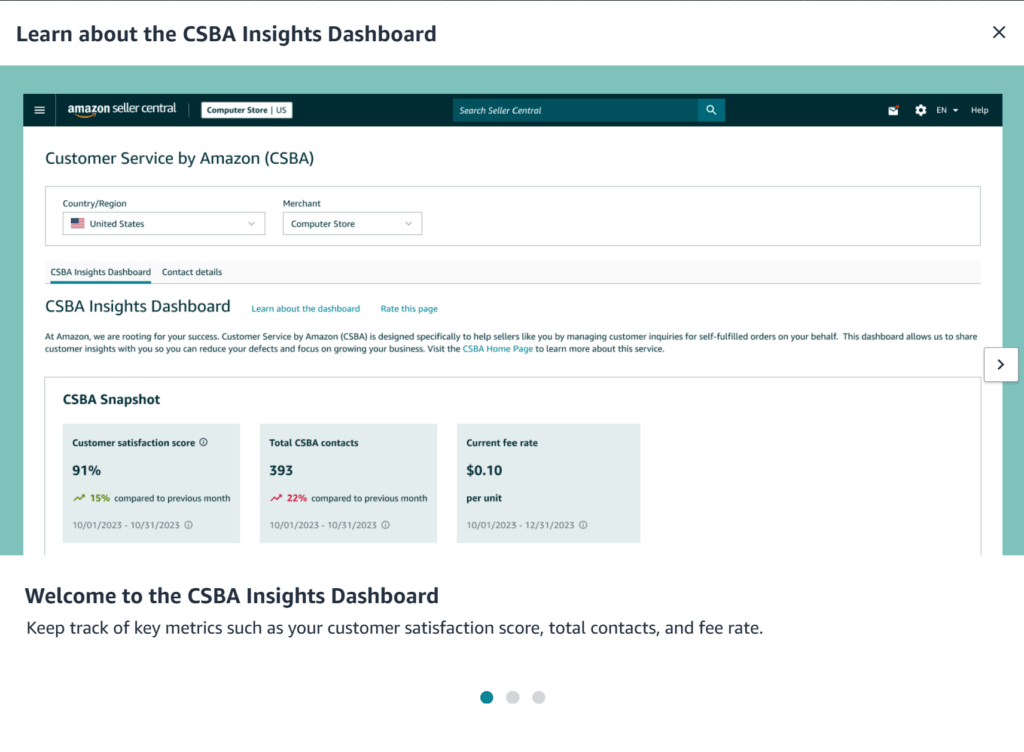Open the Merchant Computer Store dropdown

coord(352,223)
